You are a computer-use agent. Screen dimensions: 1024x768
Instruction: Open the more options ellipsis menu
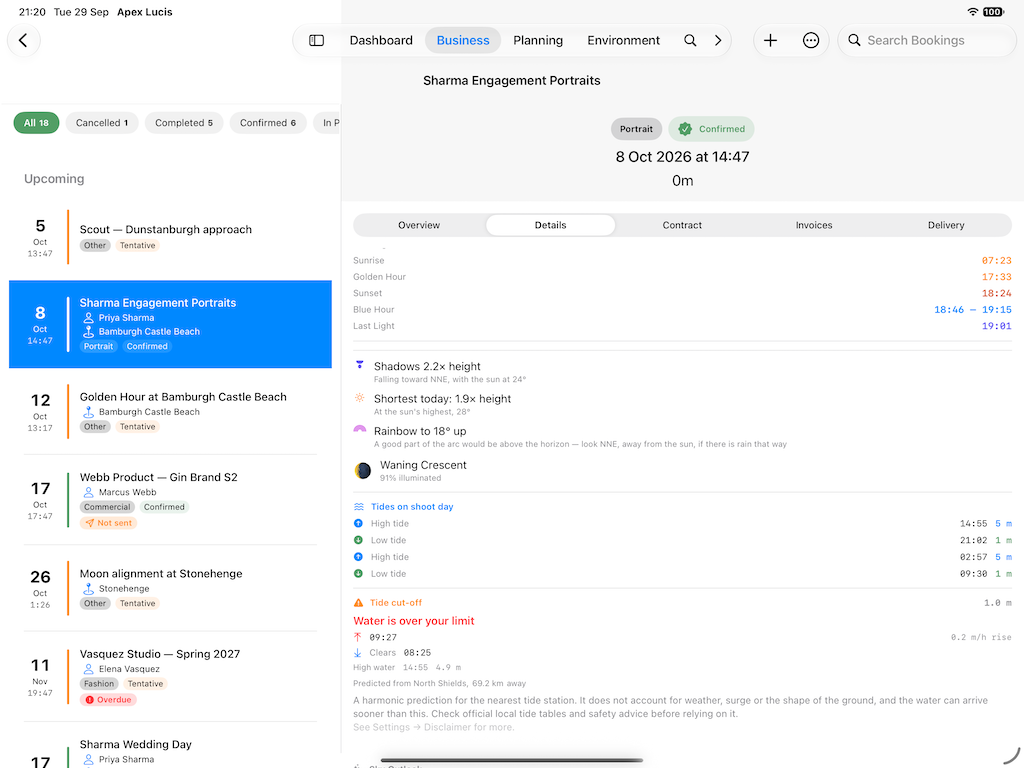coord(810,40)
